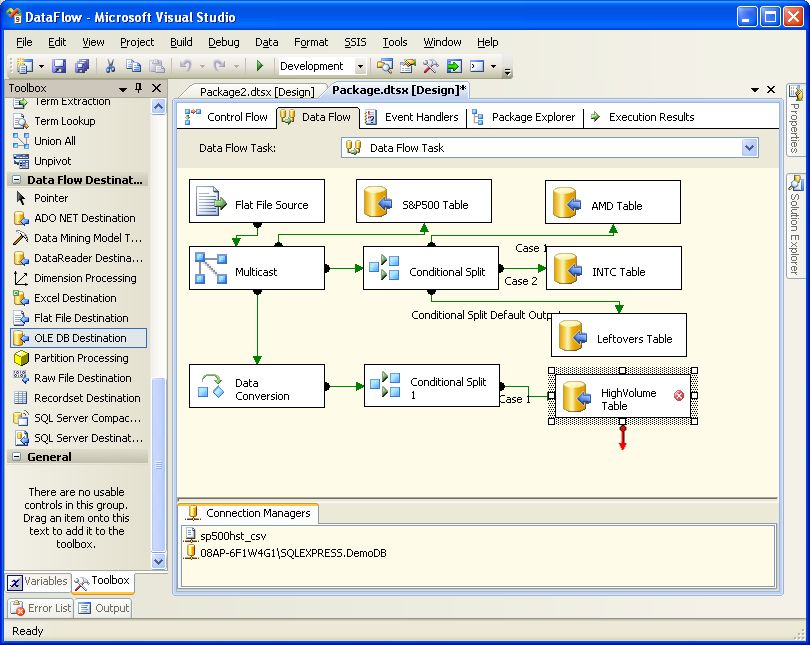Switch to Package Explorer tab
This screenshot has width=810, height=645.
524,117
